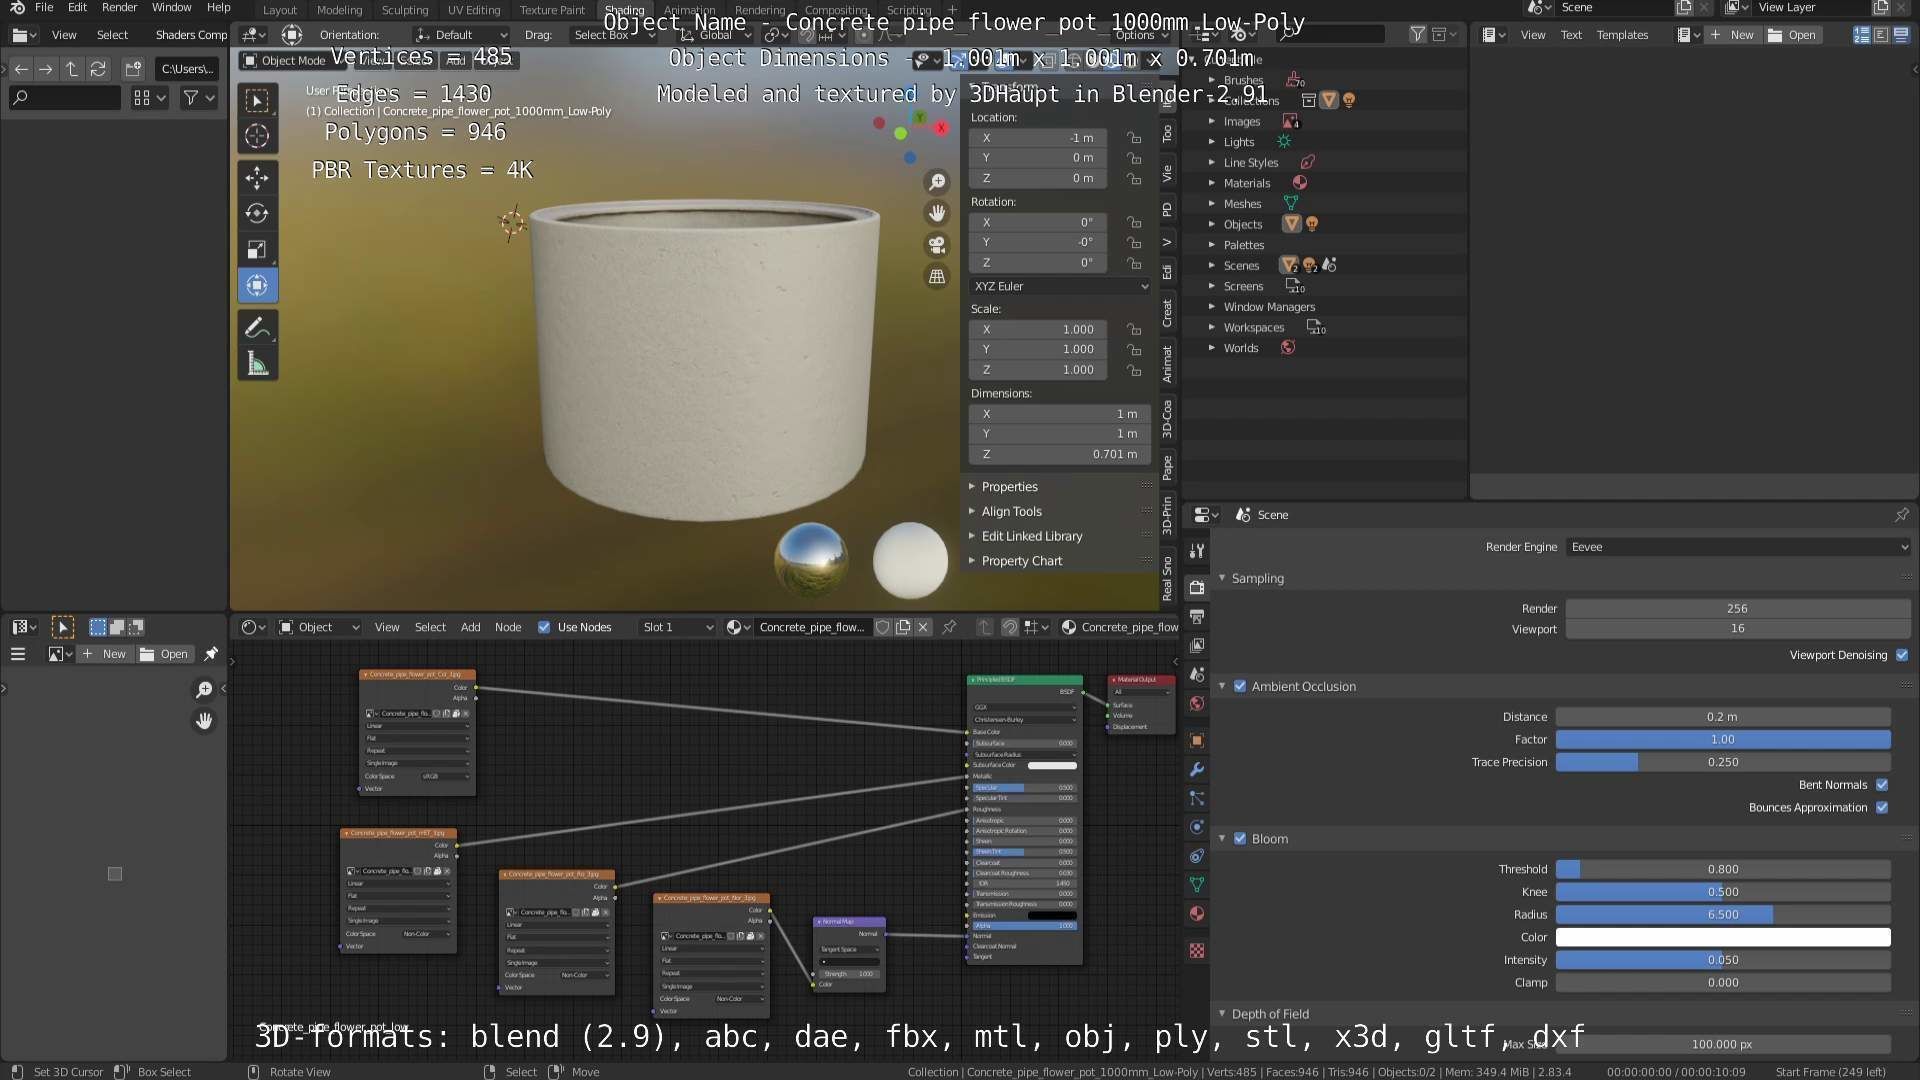Screen dimensions: 1920x1080
Task: Open Slot 1 material slot dropdown
Action: [677, 627]
